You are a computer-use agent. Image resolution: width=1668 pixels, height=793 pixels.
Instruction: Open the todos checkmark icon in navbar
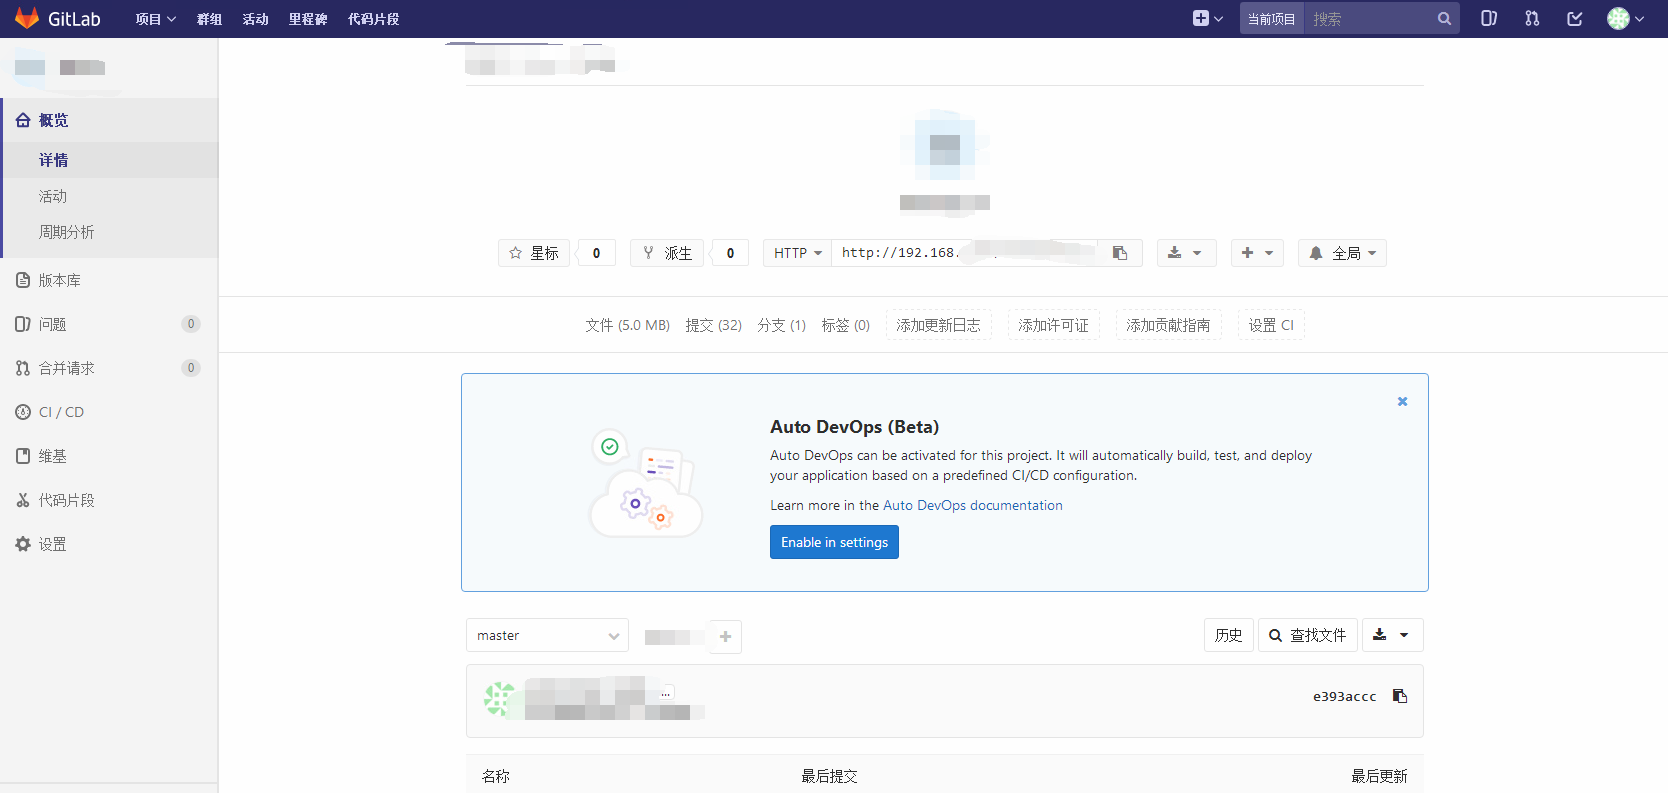(1575, 18)
